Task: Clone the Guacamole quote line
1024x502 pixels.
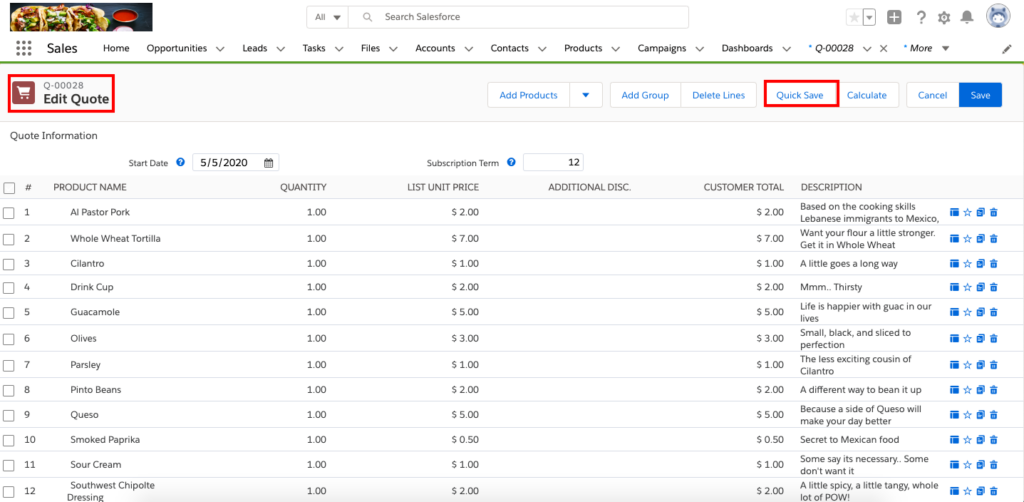Action: pyautogui.click(x=980, y=312)
